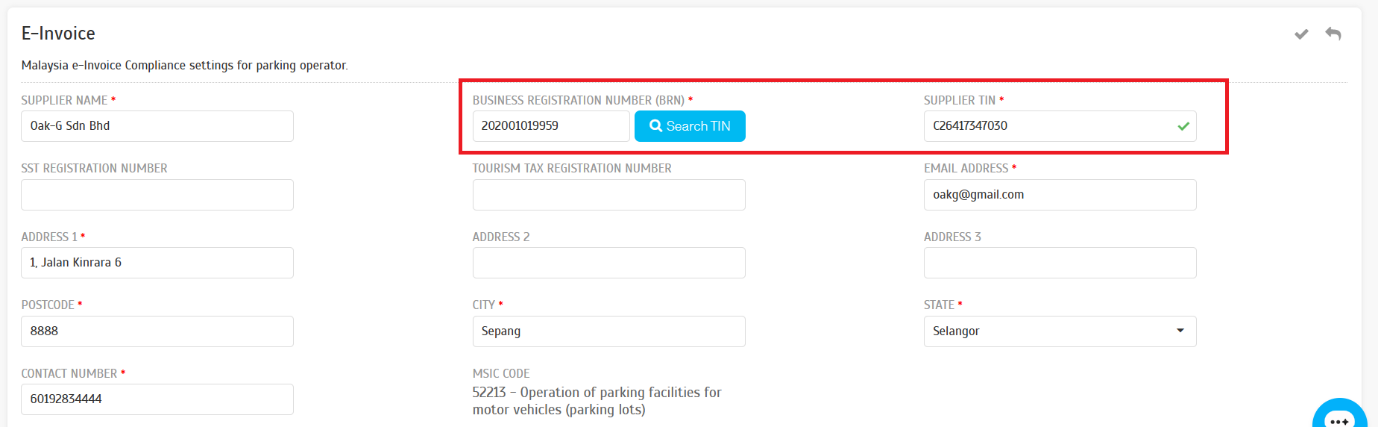
Task: Click the Supplier Name field
Action: tap(157, 126)
